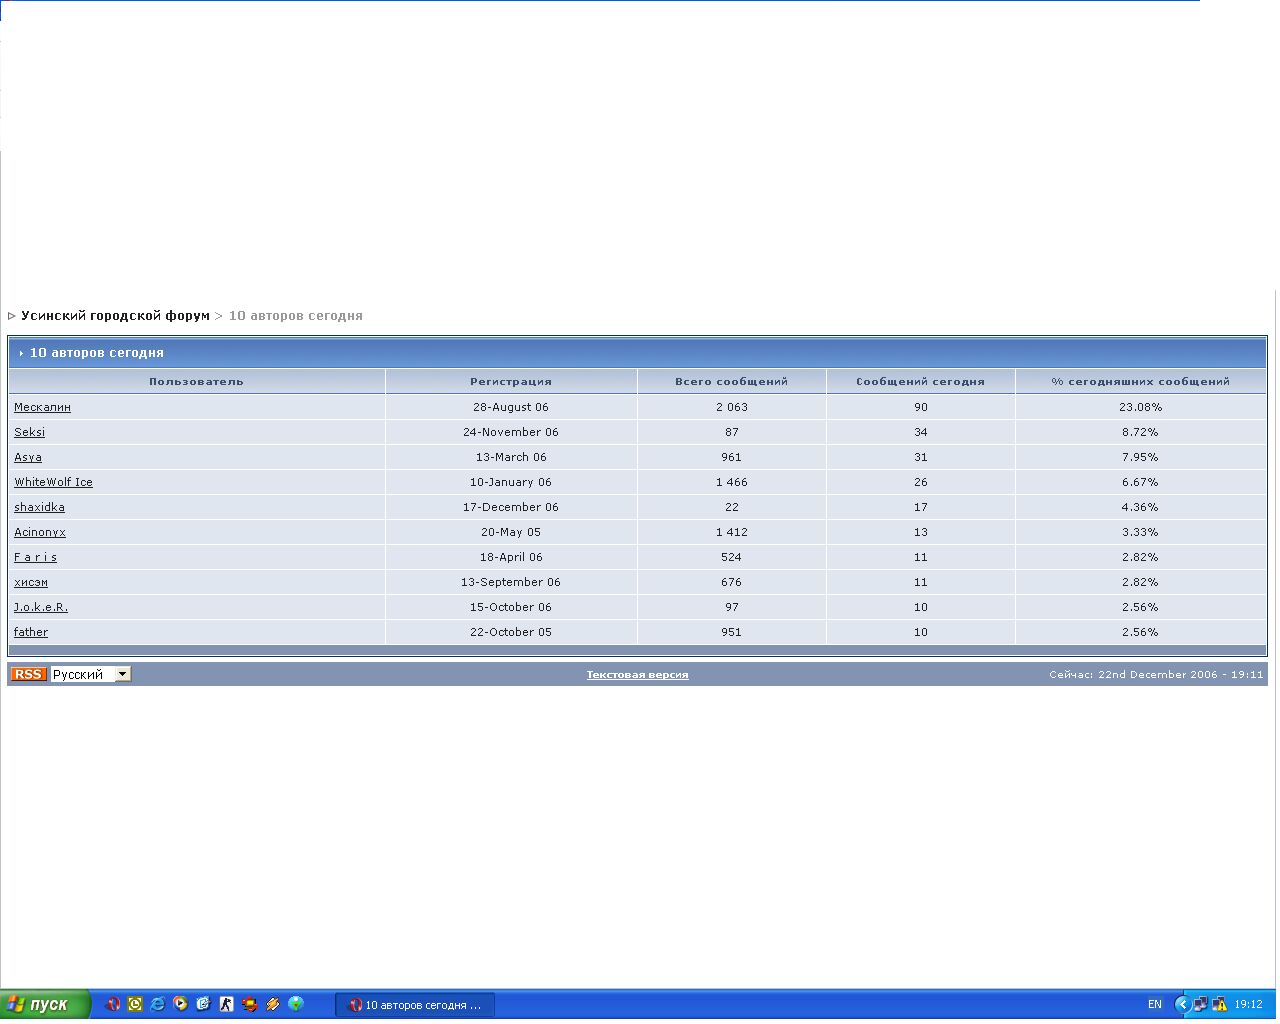The width and height of the screenshot is (1280, 1024).
Task: Click the network connection tray icon
Action: pos(1201,1005)
